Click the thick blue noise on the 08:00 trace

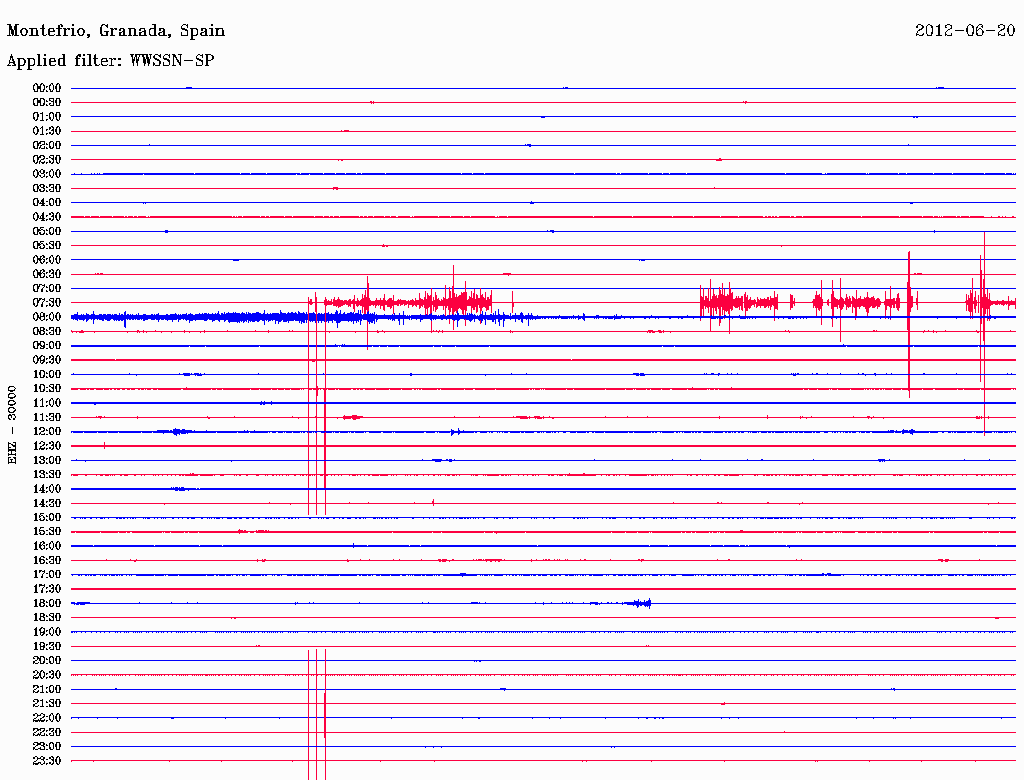tap(304, 317)
